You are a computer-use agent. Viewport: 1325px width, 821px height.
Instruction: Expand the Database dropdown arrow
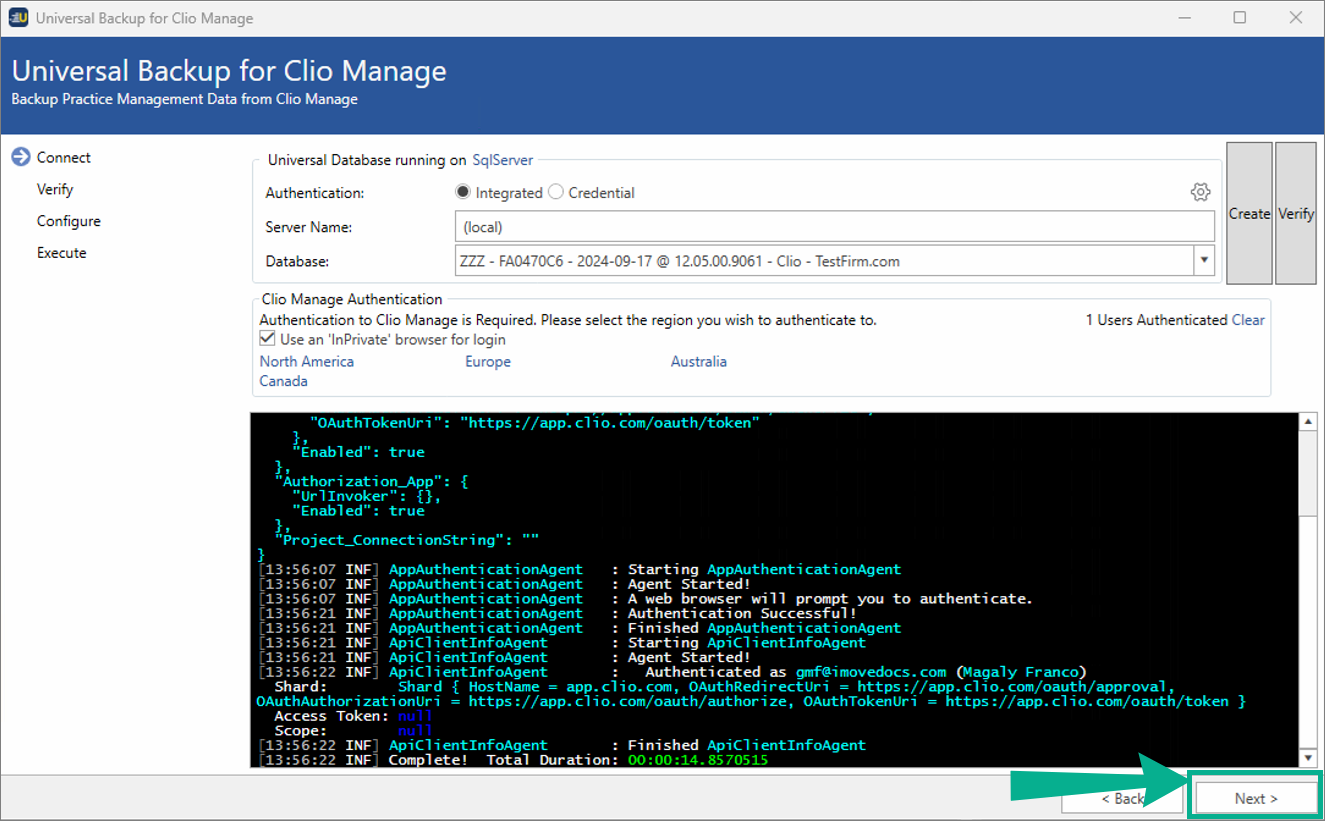(1203, 261)
